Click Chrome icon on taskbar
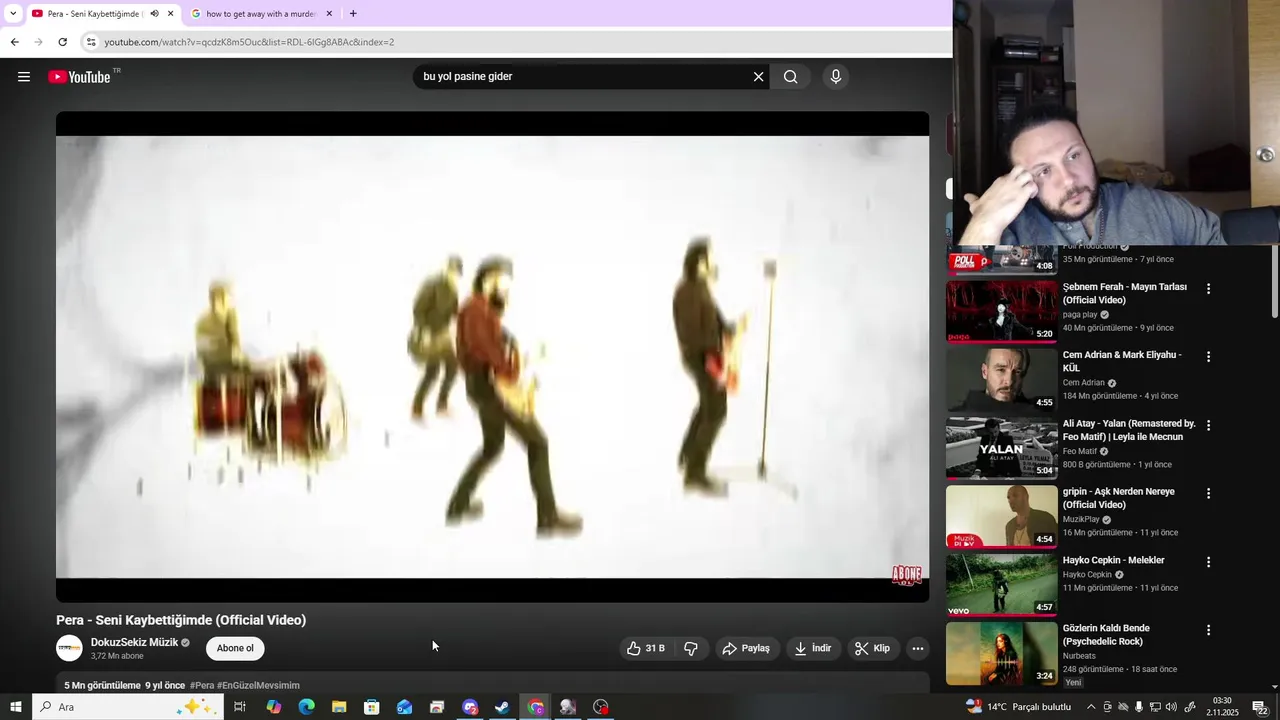Image resolution: width=1280 pixels, height=720 pixels. point(536,707)
